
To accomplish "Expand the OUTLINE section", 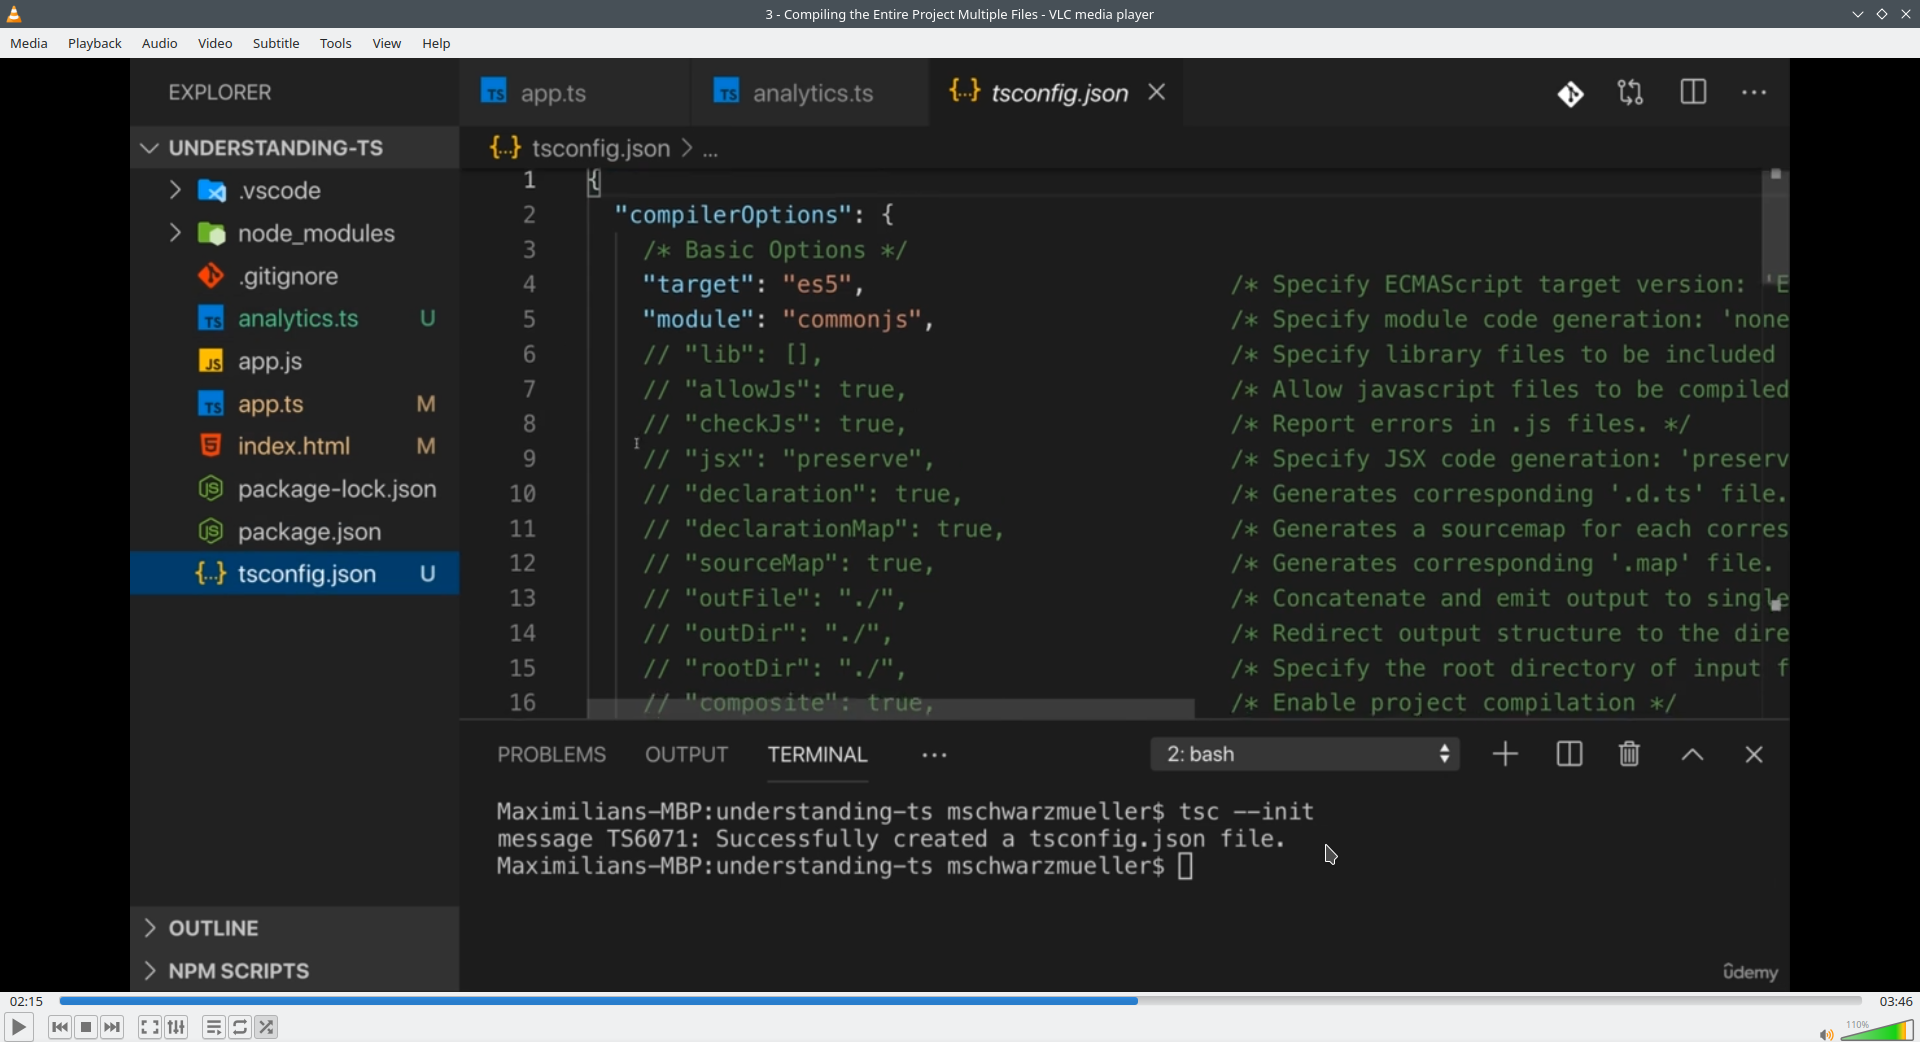I will click(295, 928).
